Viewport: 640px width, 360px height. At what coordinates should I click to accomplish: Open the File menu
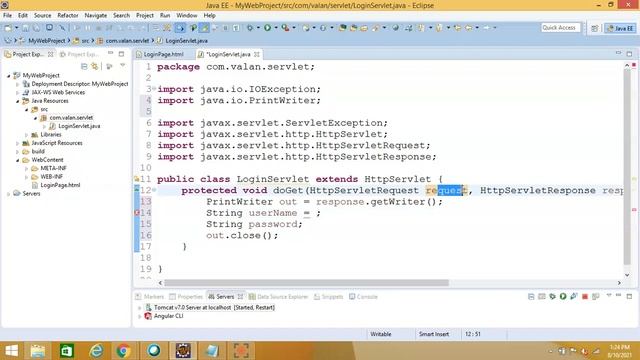pyautogui.click(x=7, y=16)
